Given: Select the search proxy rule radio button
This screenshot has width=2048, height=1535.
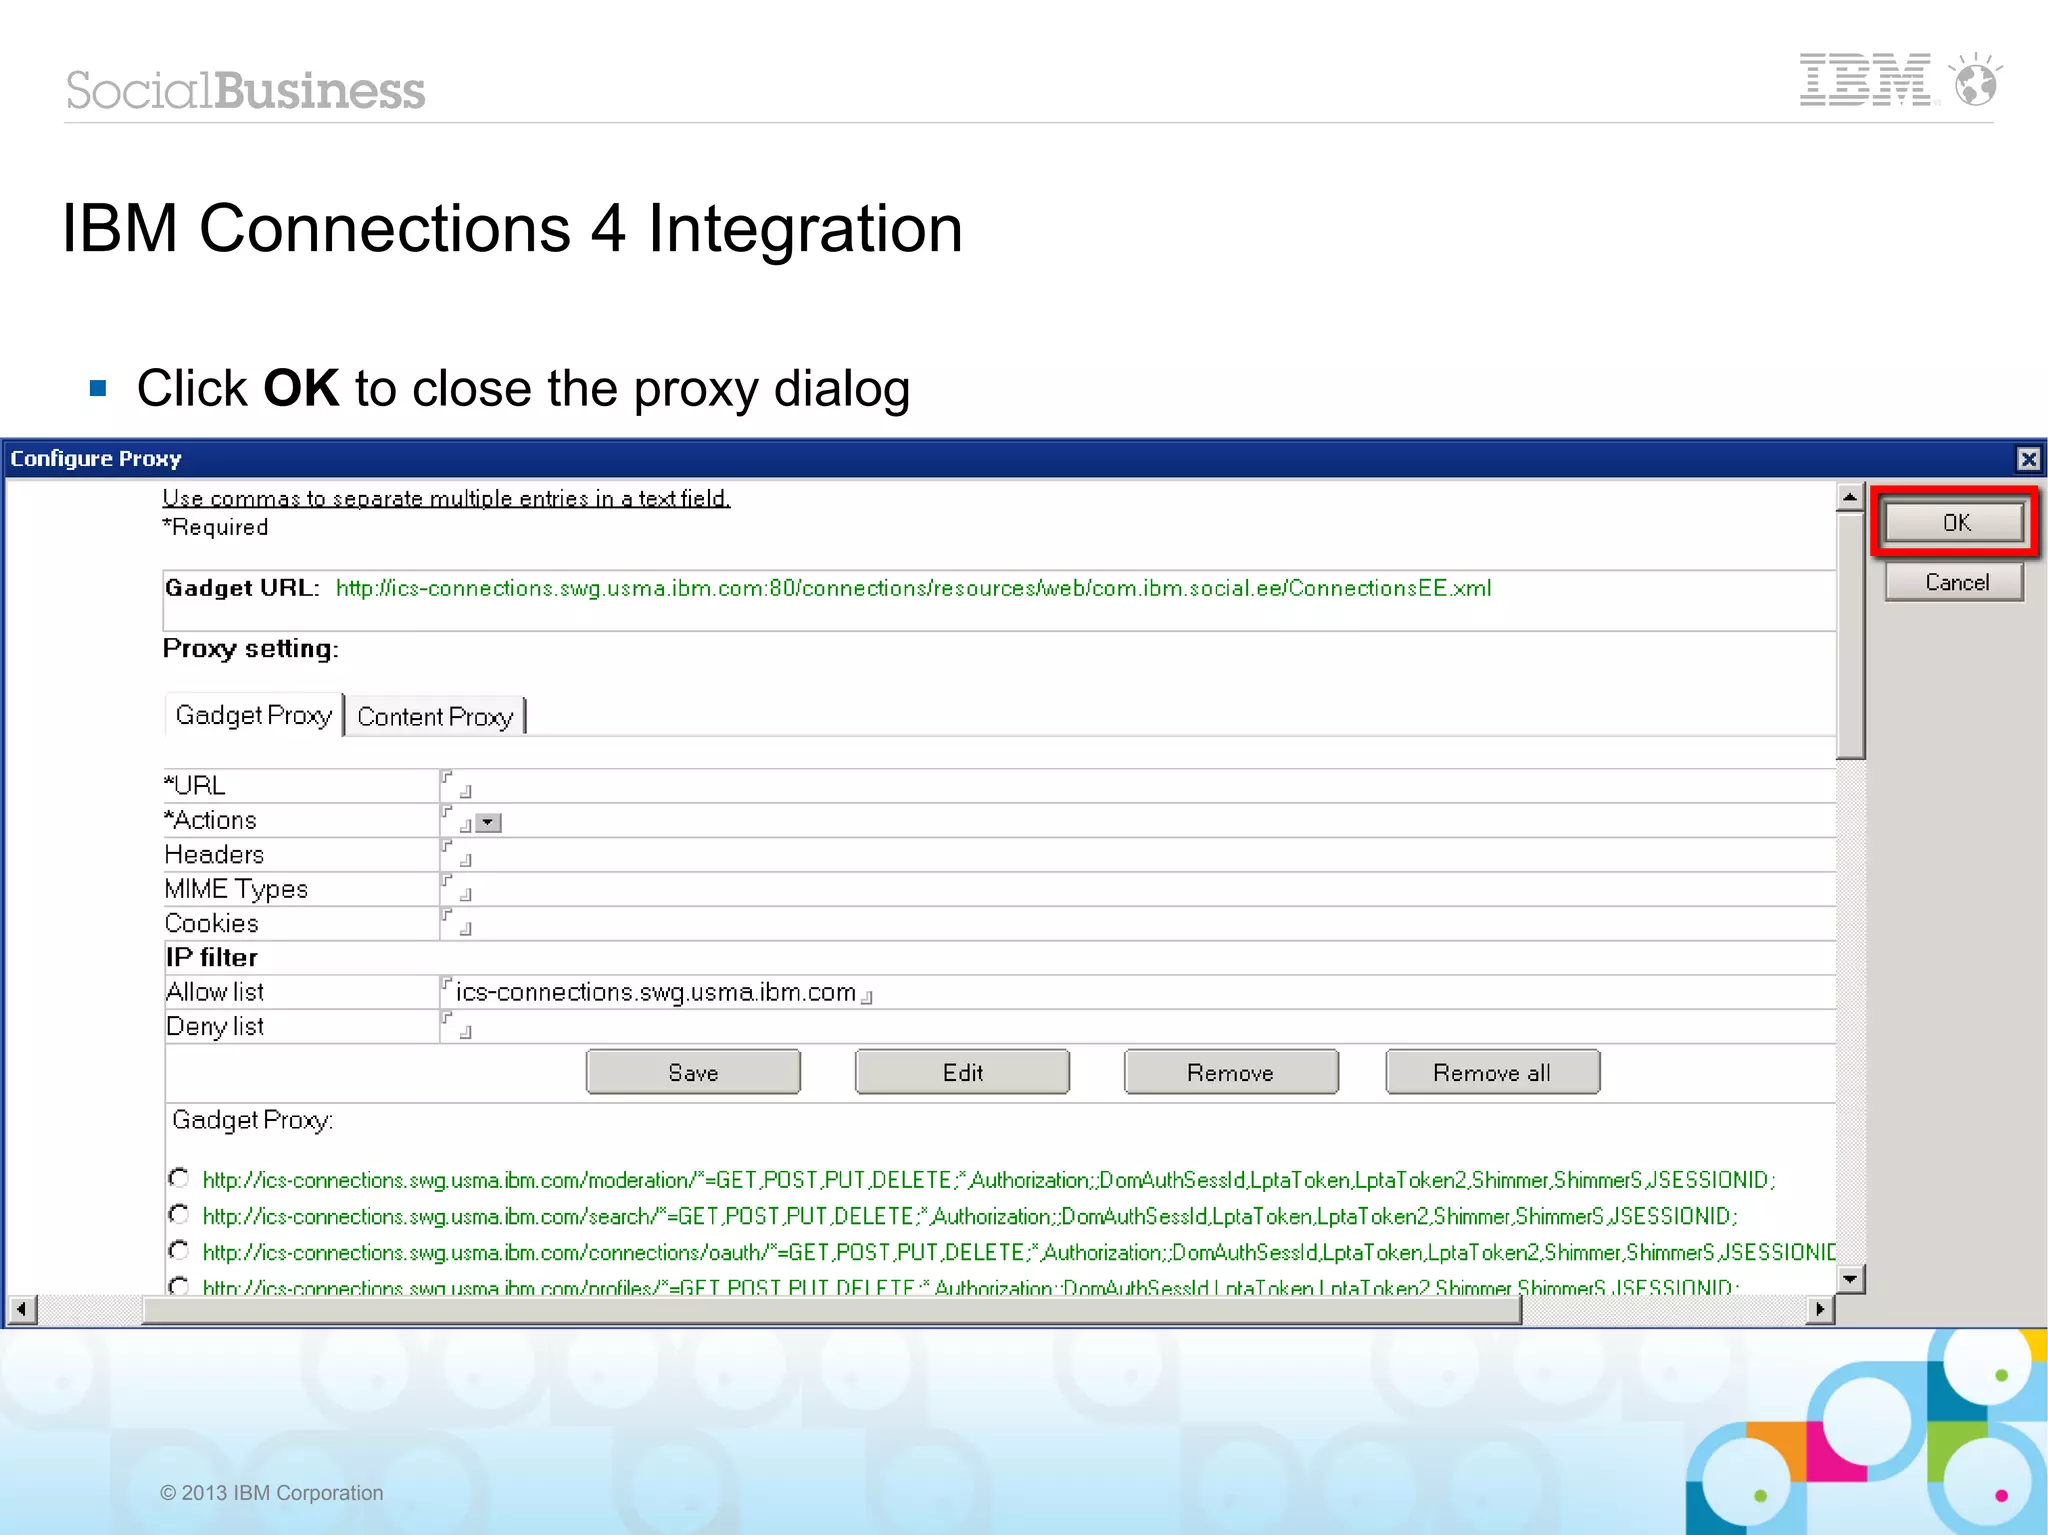Looking at the screenshot, I should coord(179,1214).
